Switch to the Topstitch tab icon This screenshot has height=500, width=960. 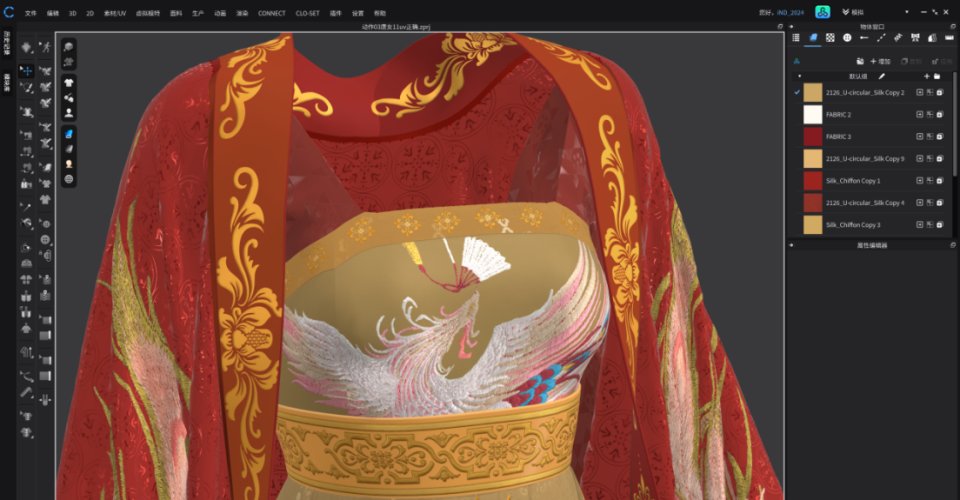[x=881, y=38]
